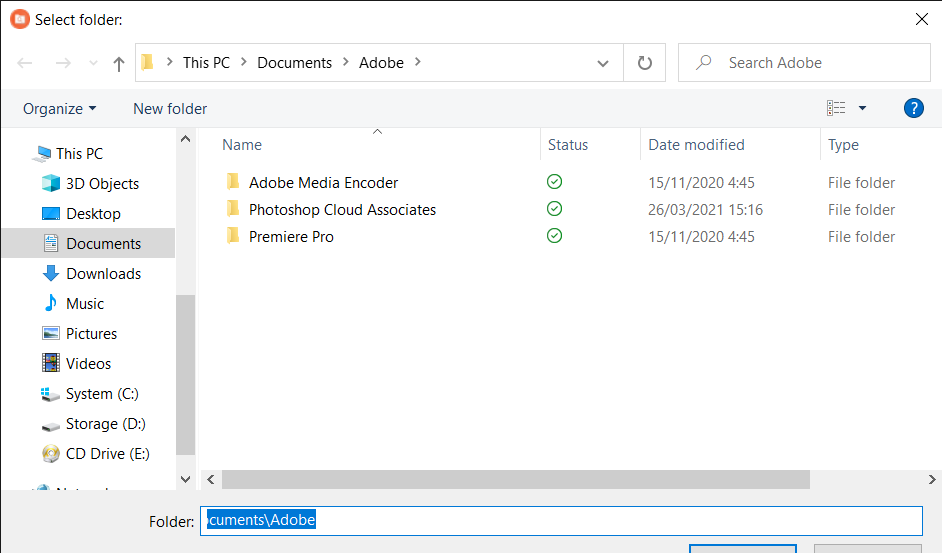Sort by Status column header
Viewport: 942px width, 553px height.
click(x=568, y=145)
